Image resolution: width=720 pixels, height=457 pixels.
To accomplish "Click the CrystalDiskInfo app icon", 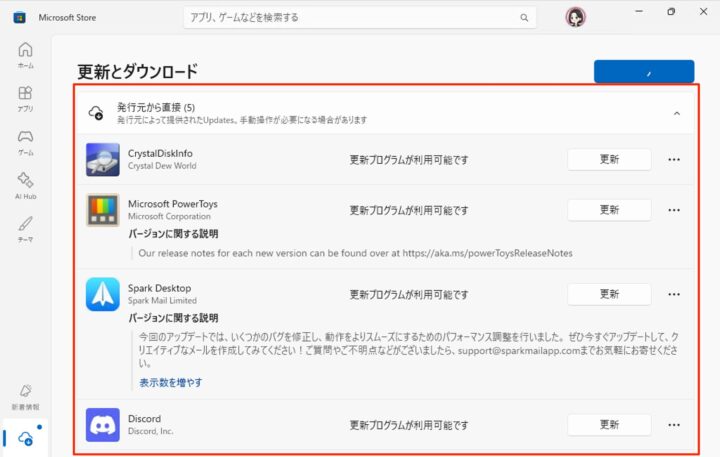I will [103, 159].
